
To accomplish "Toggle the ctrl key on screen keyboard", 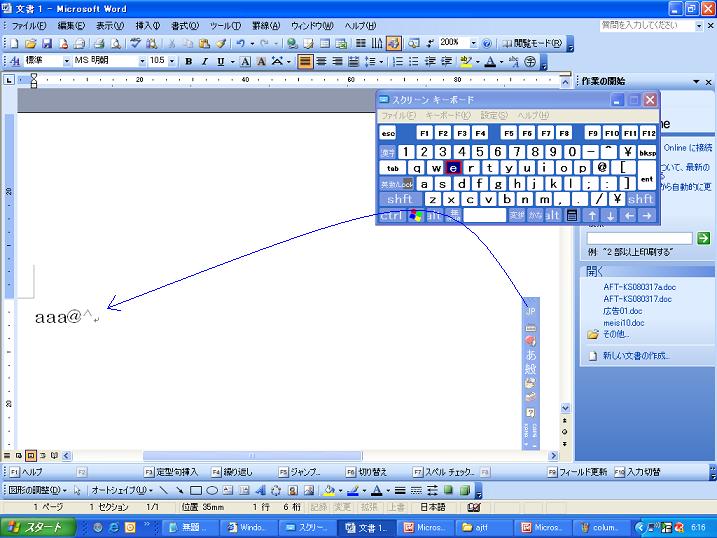I will click(392, 215).
